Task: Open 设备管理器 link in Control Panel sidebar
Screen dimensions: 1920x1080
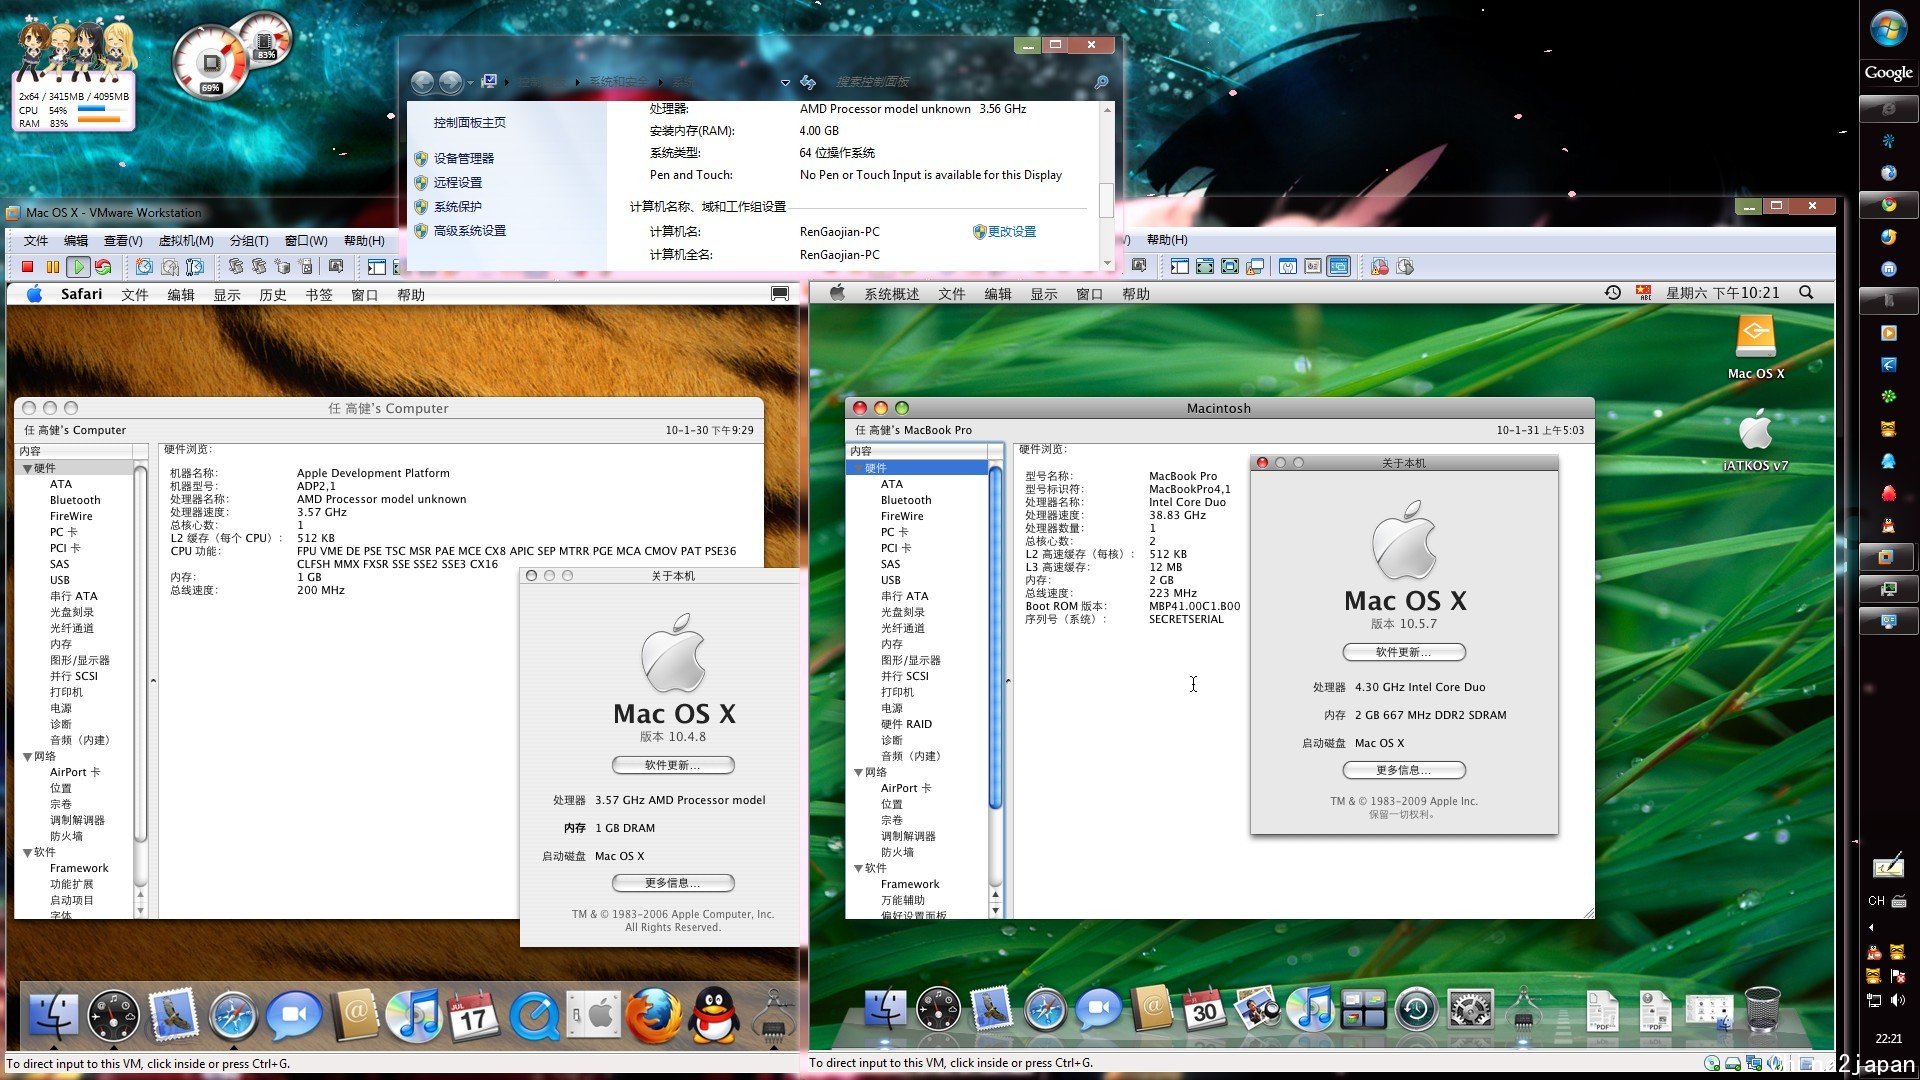Action: (x=463, y=158)
